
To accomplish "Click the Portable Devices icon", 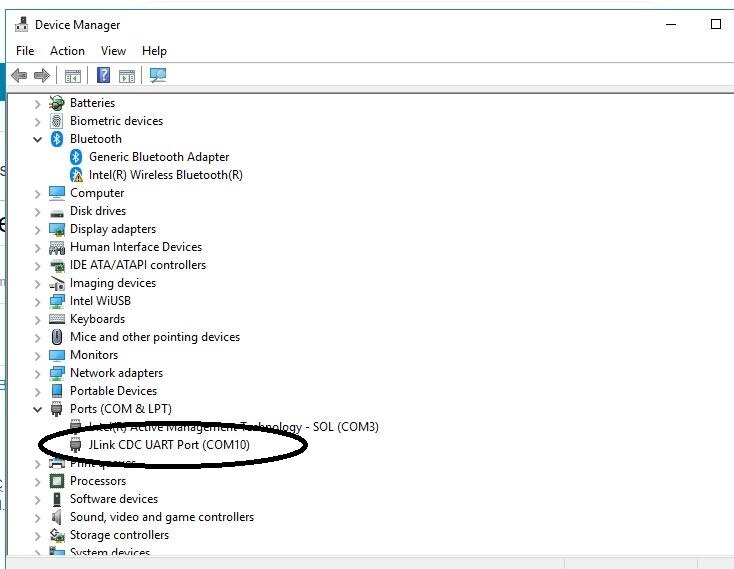I will point(57,391).
